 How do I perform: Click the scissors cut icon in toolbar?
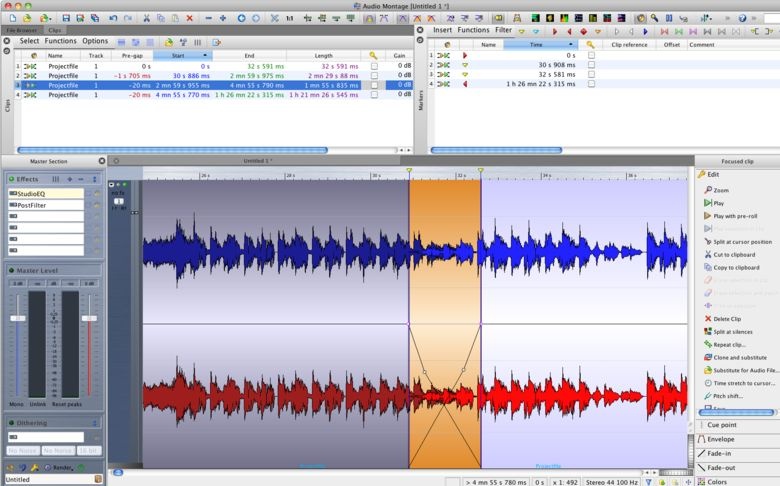(146, 18)
